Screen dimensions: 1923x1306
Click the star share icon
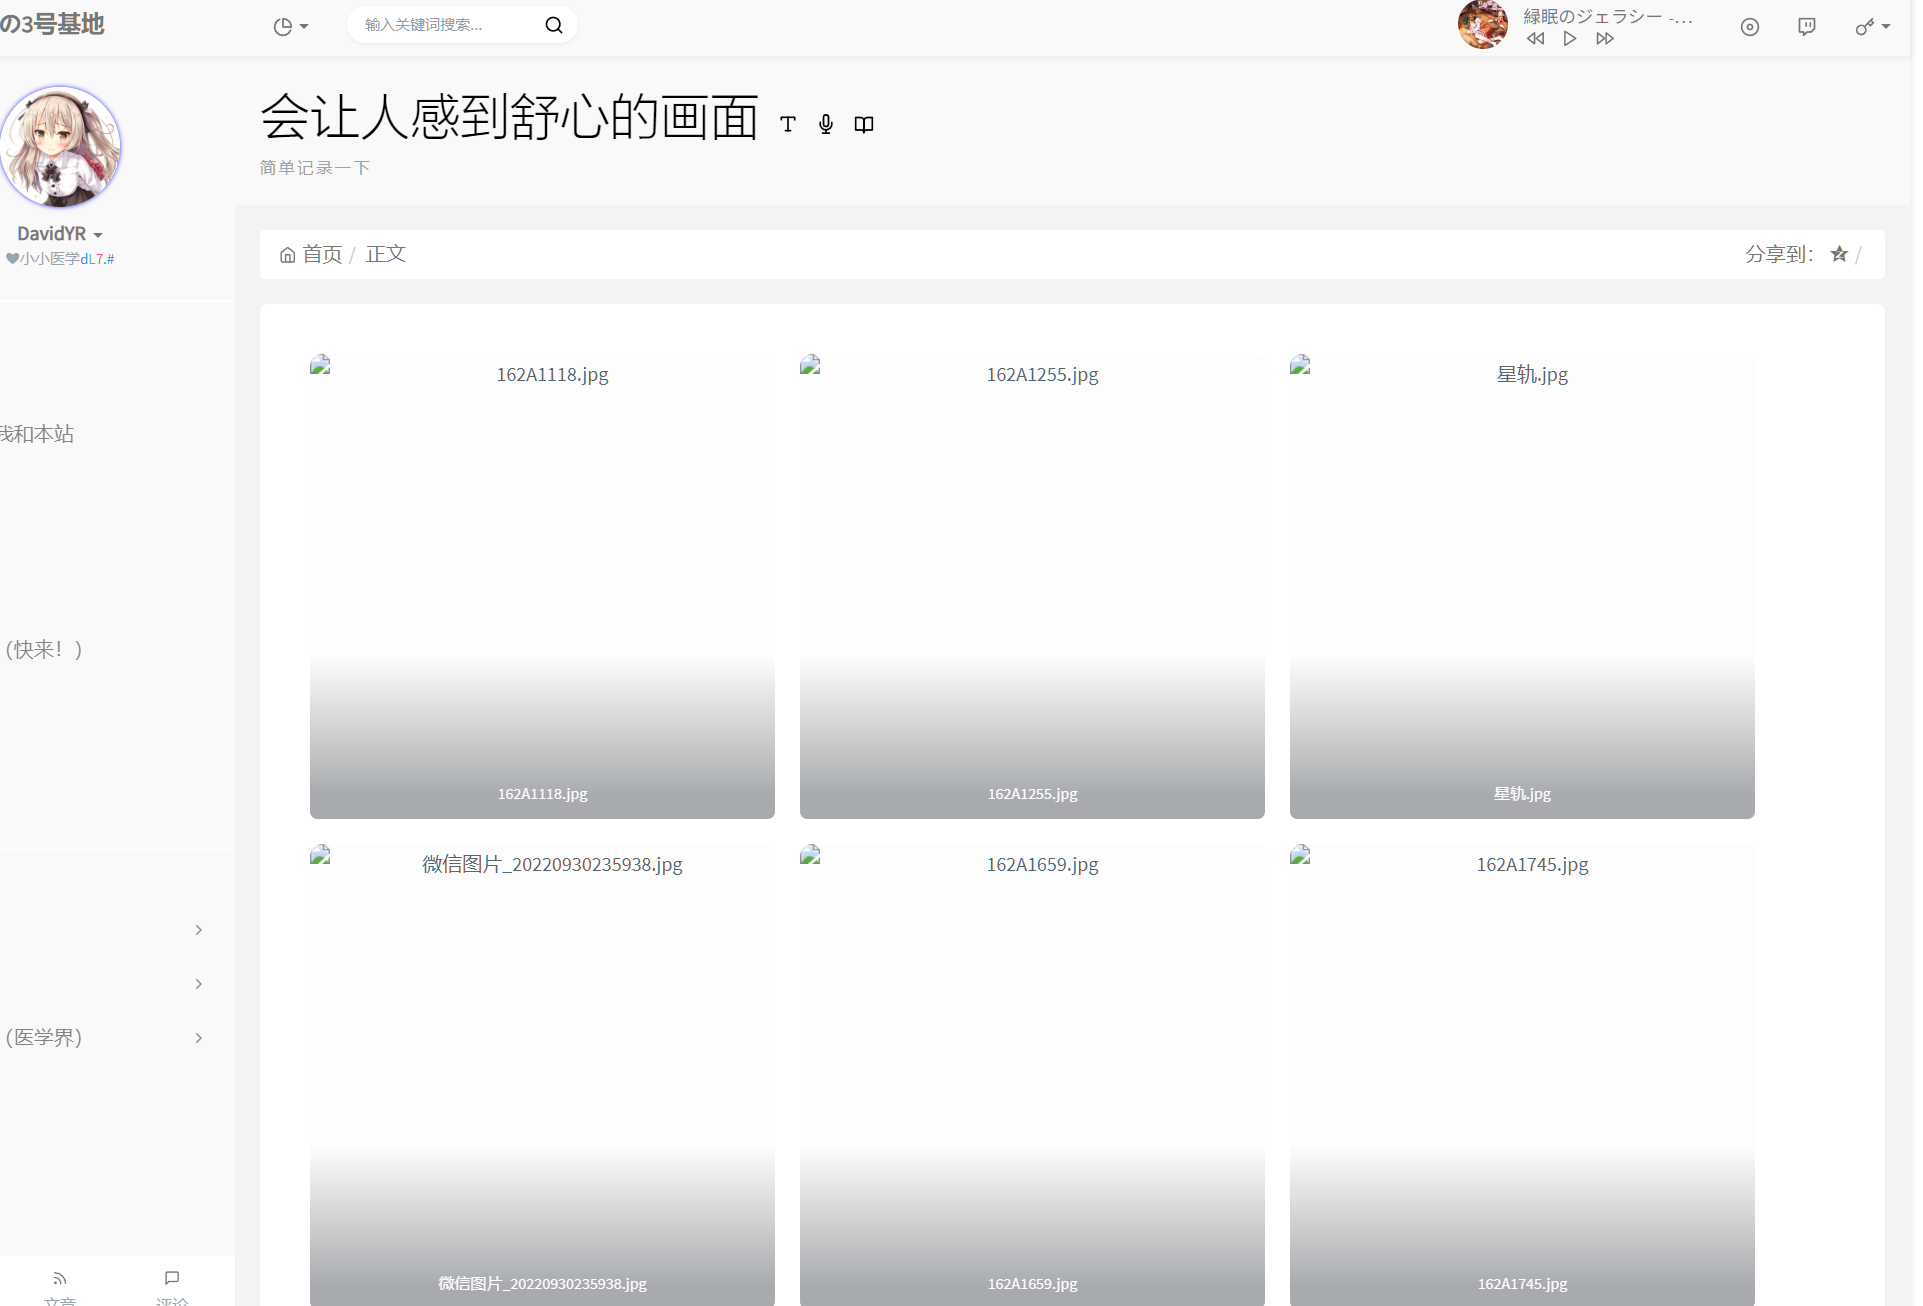pyautogui.click(x=1838, y=254)
